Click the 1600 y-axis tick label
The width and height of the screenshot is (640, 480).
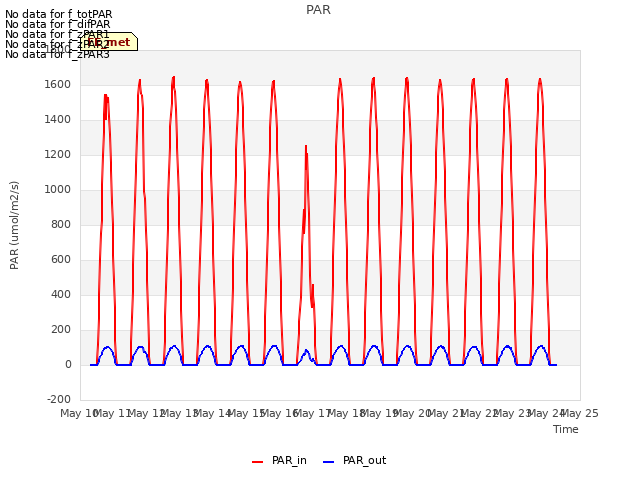(x=58, y=84)
